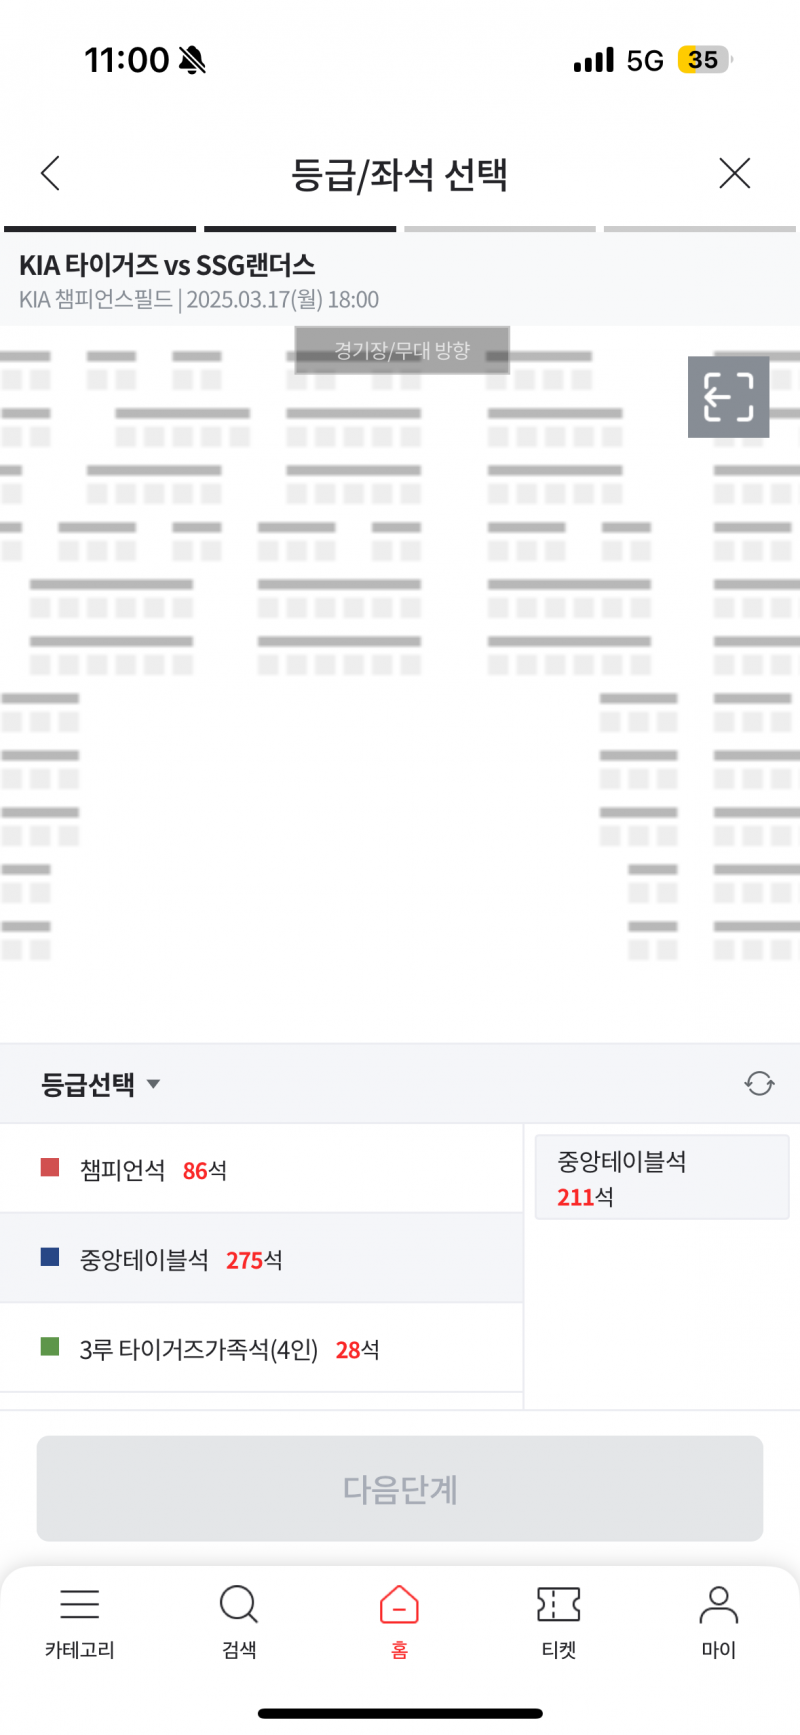Tap the 경기장/무대 방향 label
Screen dimensions: 800x1735
pyautogui.click(x=401, y=350)
